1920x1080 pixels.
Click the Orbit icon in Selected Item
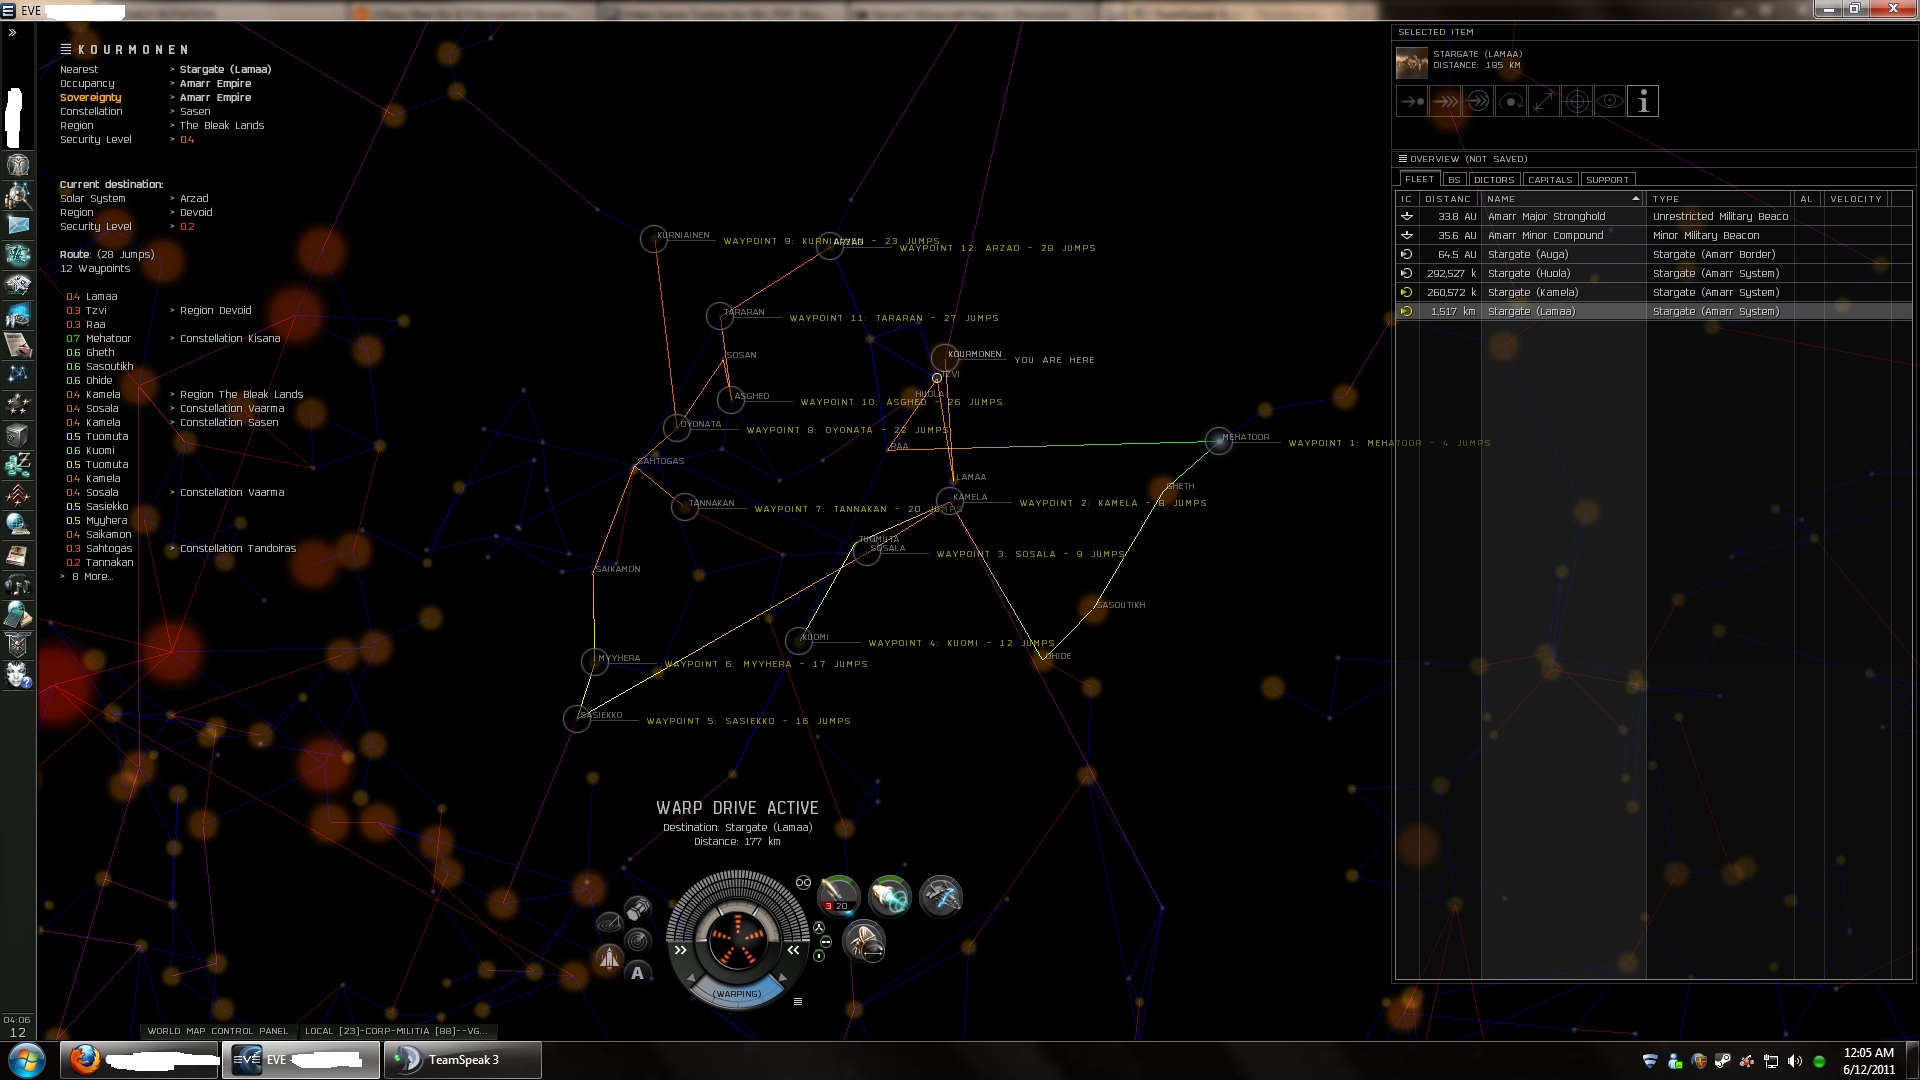[1510, 101]
